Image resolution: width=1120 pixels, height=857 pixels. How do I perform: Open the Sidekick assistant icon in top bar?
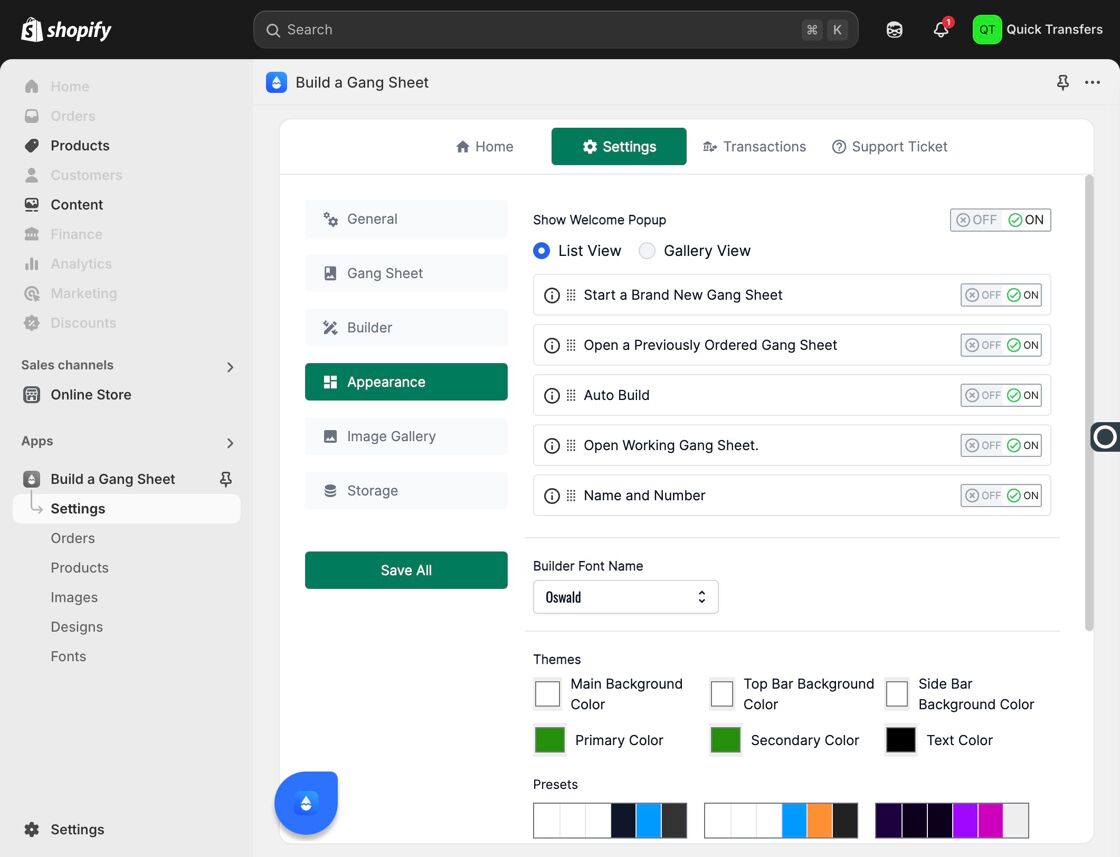click(x=894, y=30)
